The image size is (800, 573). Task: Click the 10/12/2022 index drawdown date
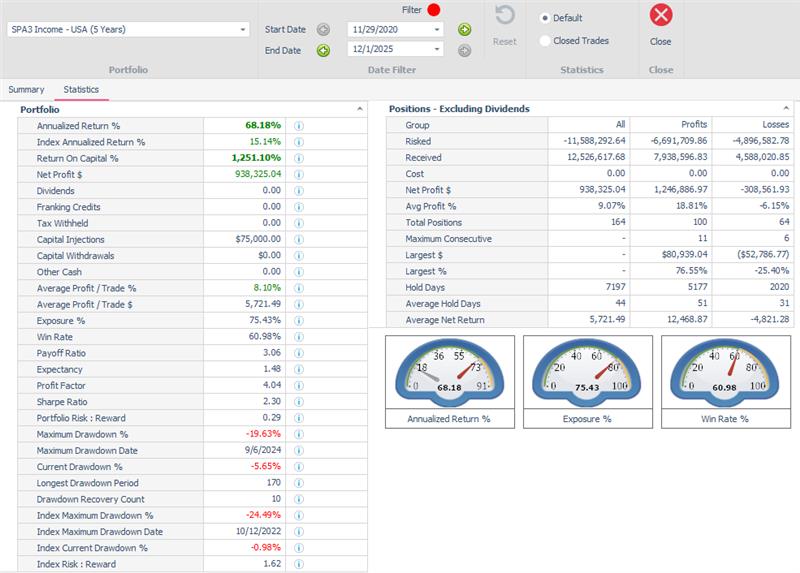tap(258, 531)
